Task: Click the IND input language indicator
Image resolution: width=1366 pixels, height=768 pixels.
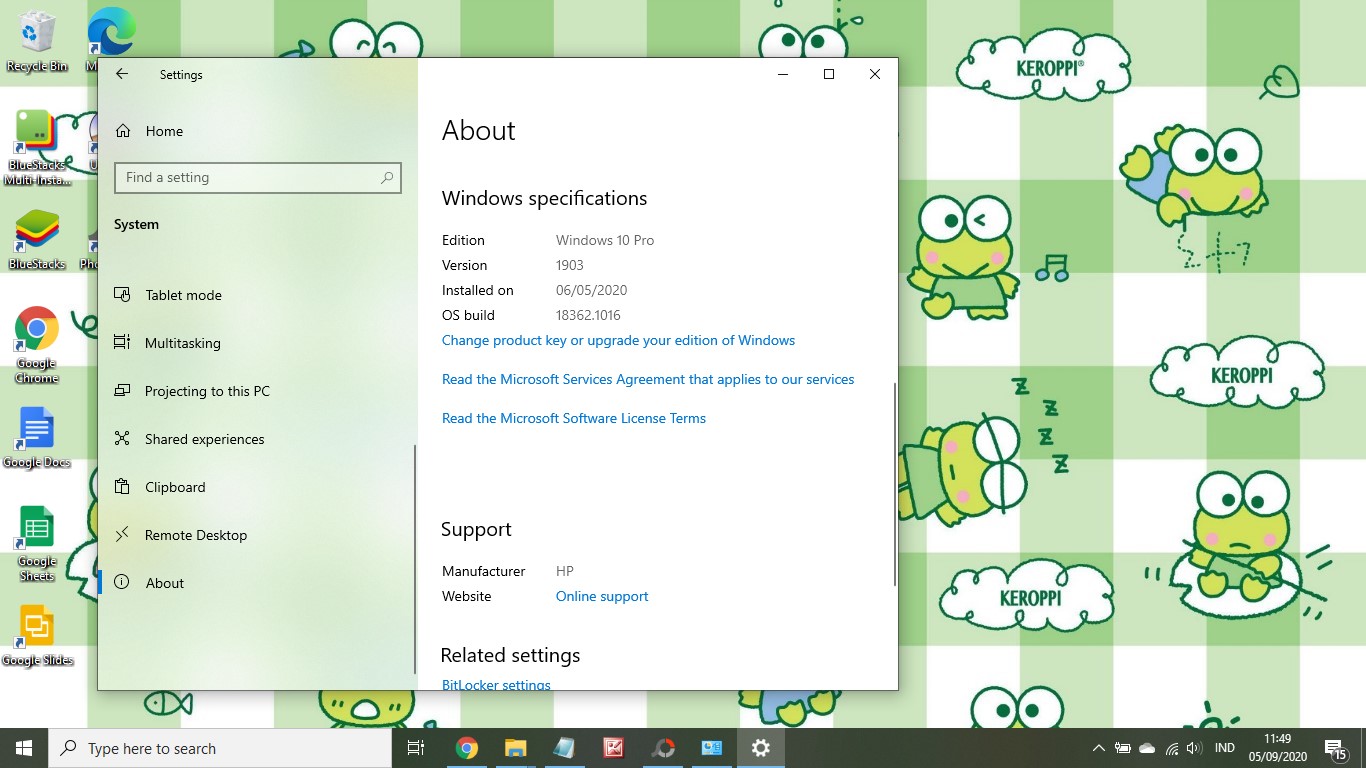Action: [x=1225, y=748]
